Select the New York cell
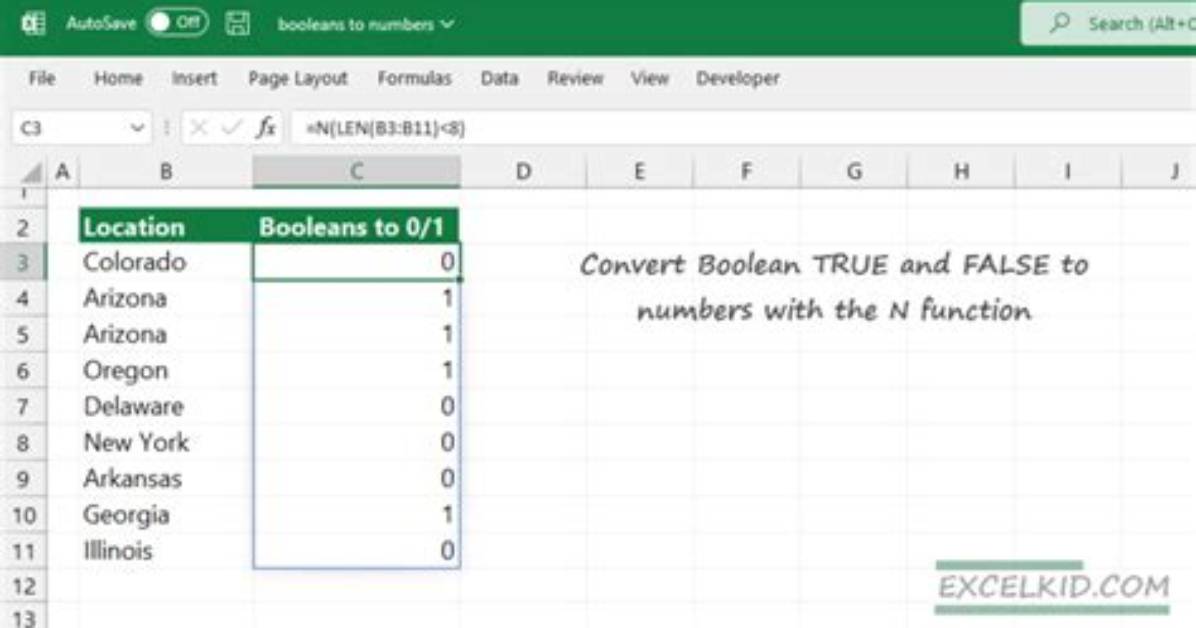Screen dimensions: 1196x628 (x=166, y=443)
